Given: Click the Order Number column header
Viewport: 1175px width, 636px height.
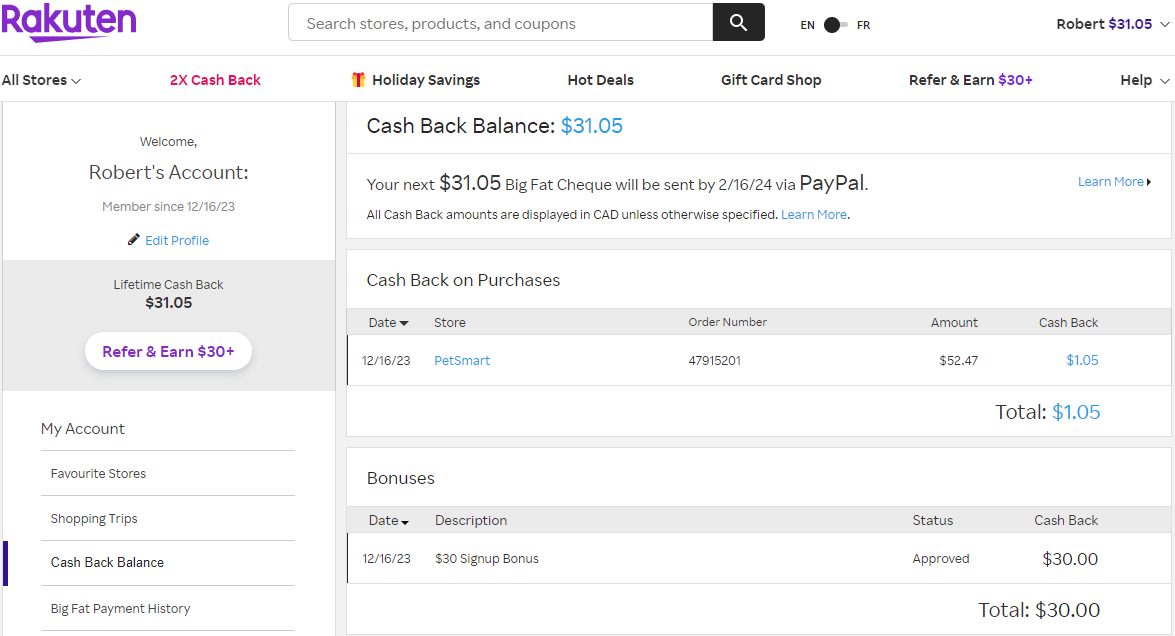Looking at the screenshot, I should point(728,322).
